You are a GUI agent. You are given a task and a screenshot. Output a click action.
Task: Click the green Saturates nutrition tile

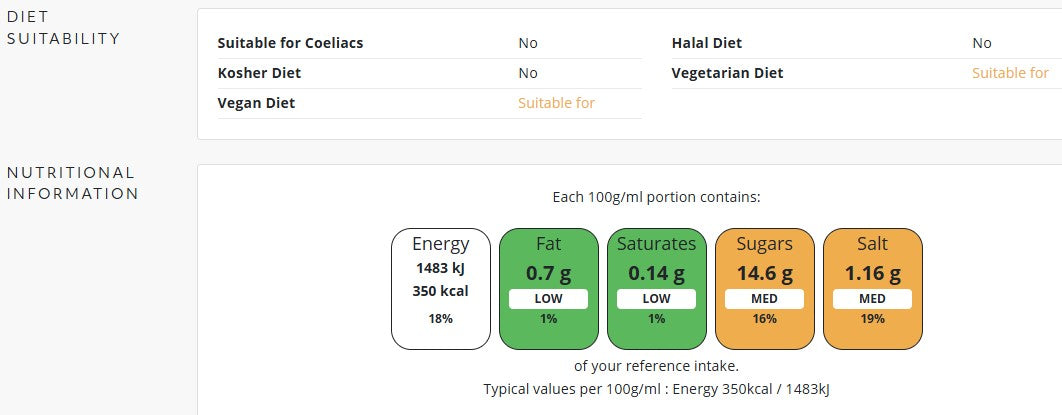(x=656, y=289)
